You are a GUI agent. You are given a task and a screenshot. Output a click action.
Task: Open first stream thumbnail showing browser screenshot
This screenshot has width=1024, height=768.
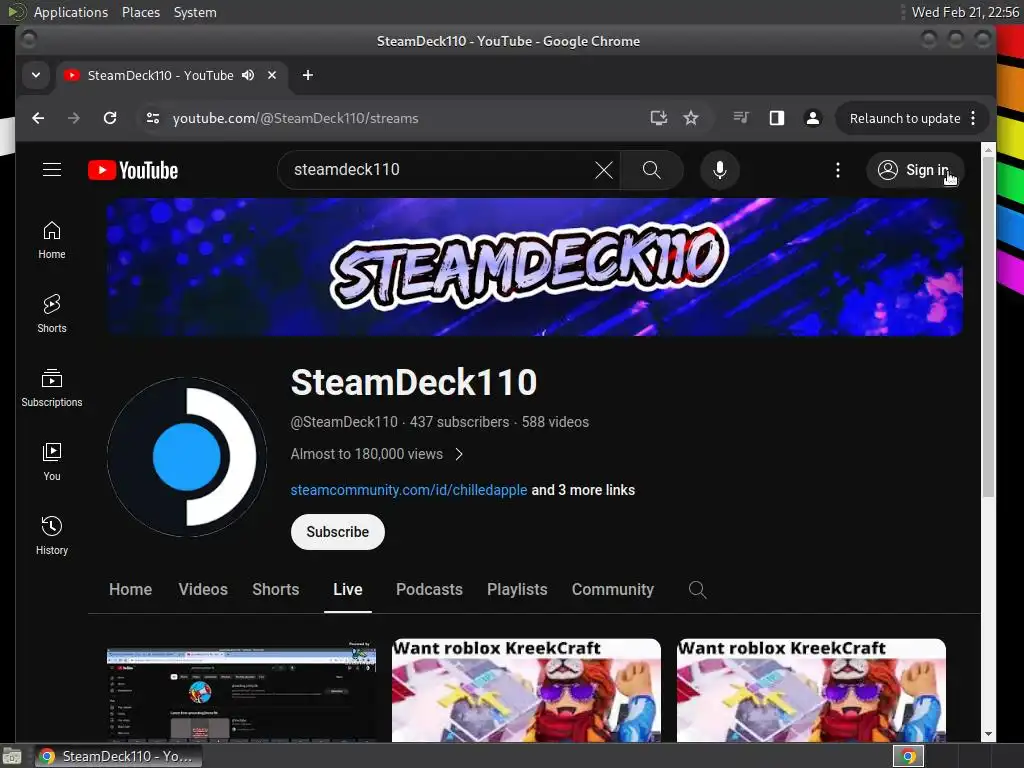[x=241, y=690]
